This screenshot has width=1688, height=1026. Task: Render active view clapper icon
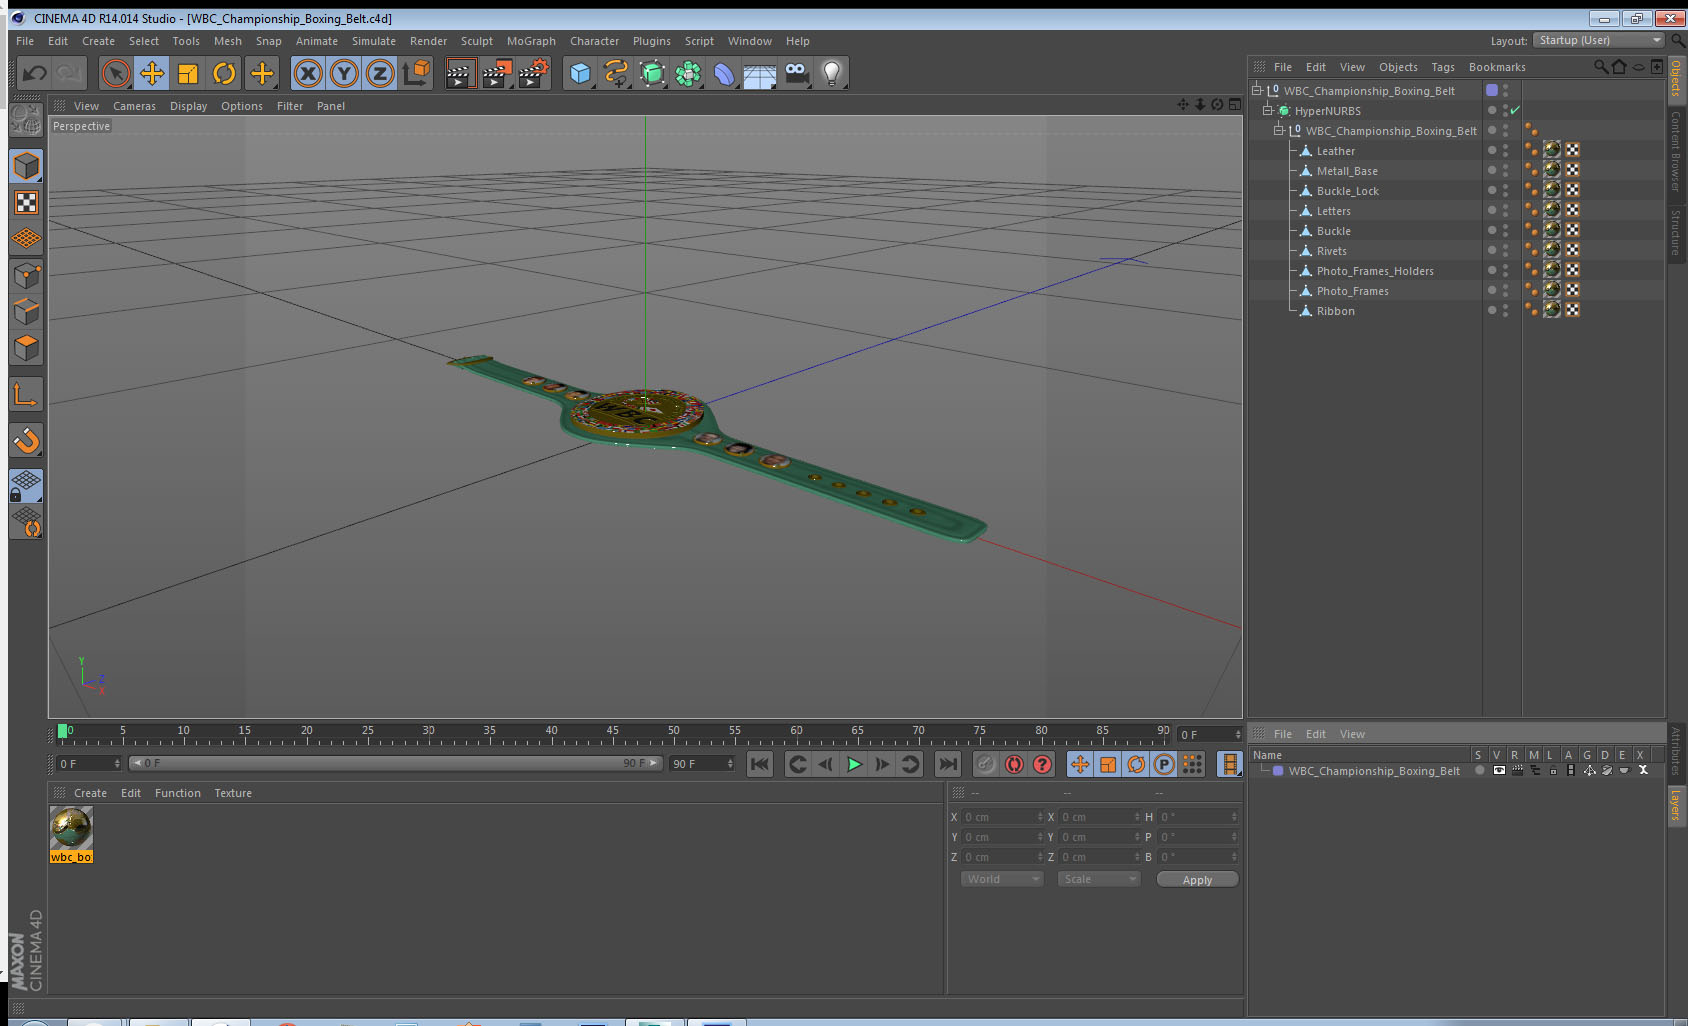point(459,73)
